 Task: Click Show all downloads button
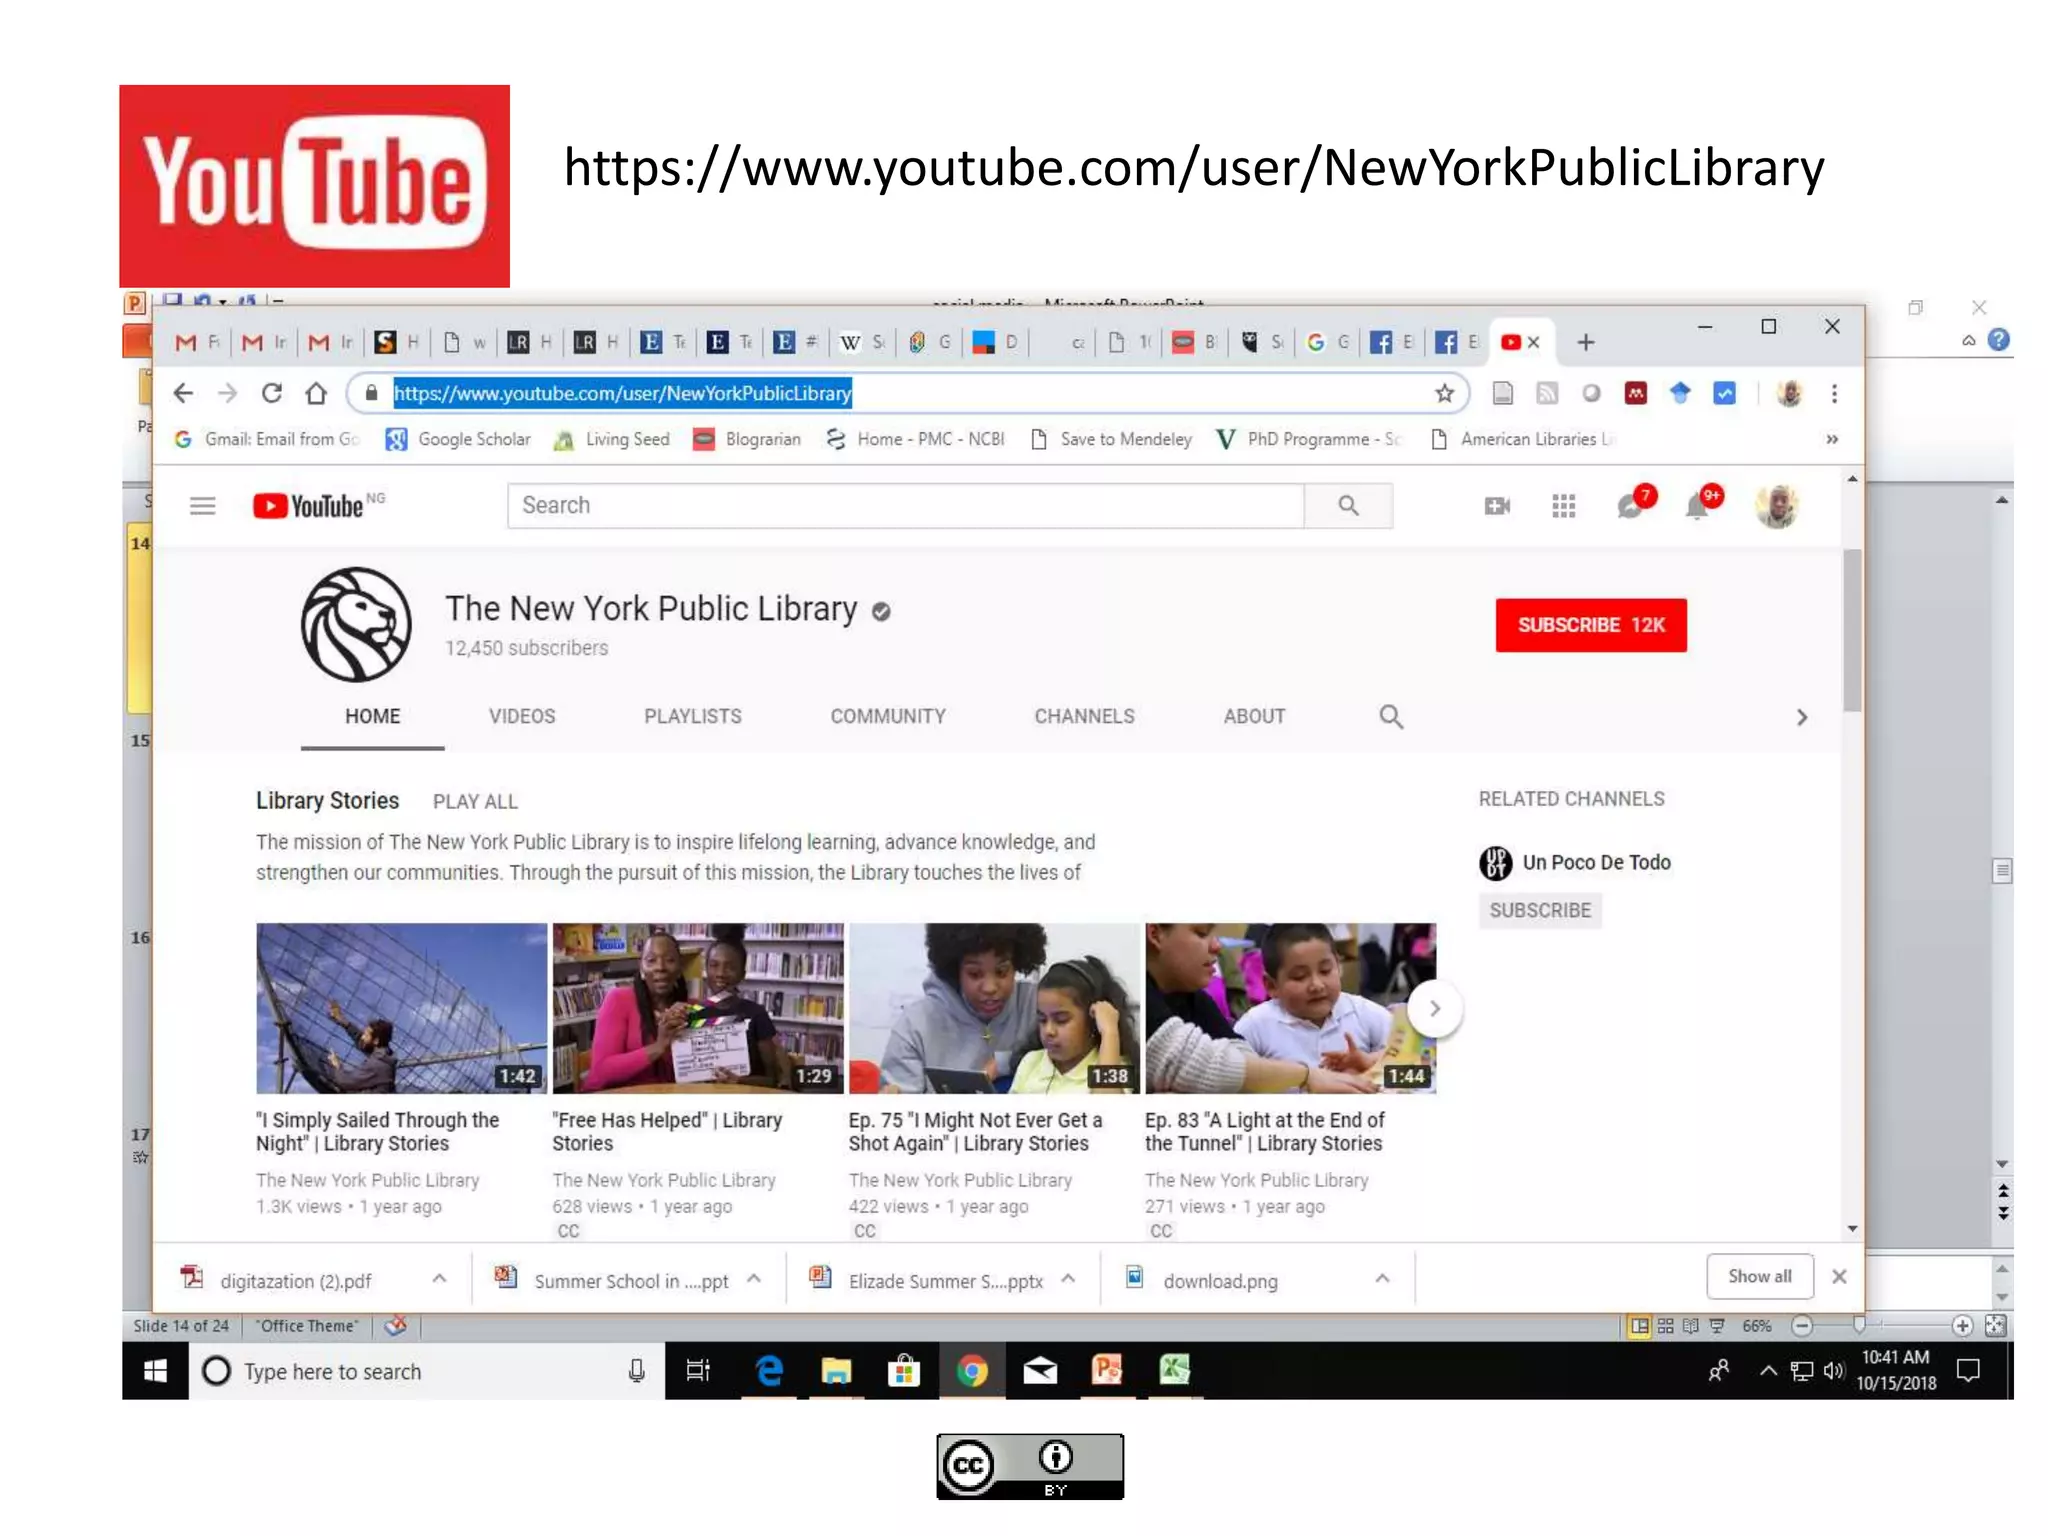coord(1760,1277)
